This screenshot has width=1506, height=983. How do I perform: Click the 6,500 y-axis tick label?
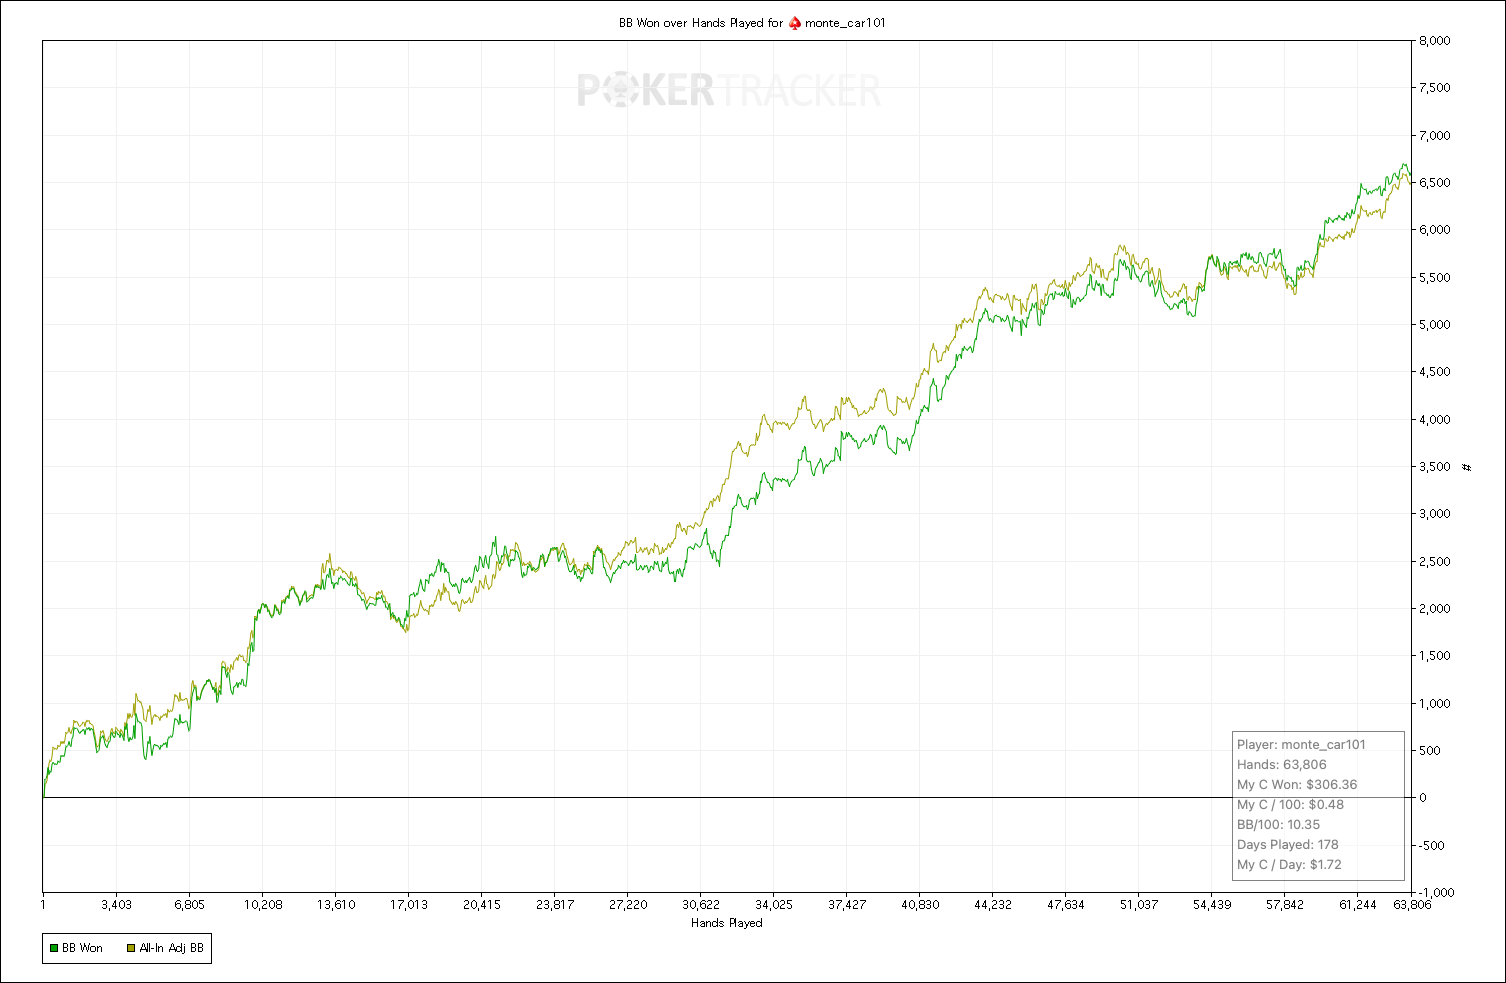[x=1435, y=183]
